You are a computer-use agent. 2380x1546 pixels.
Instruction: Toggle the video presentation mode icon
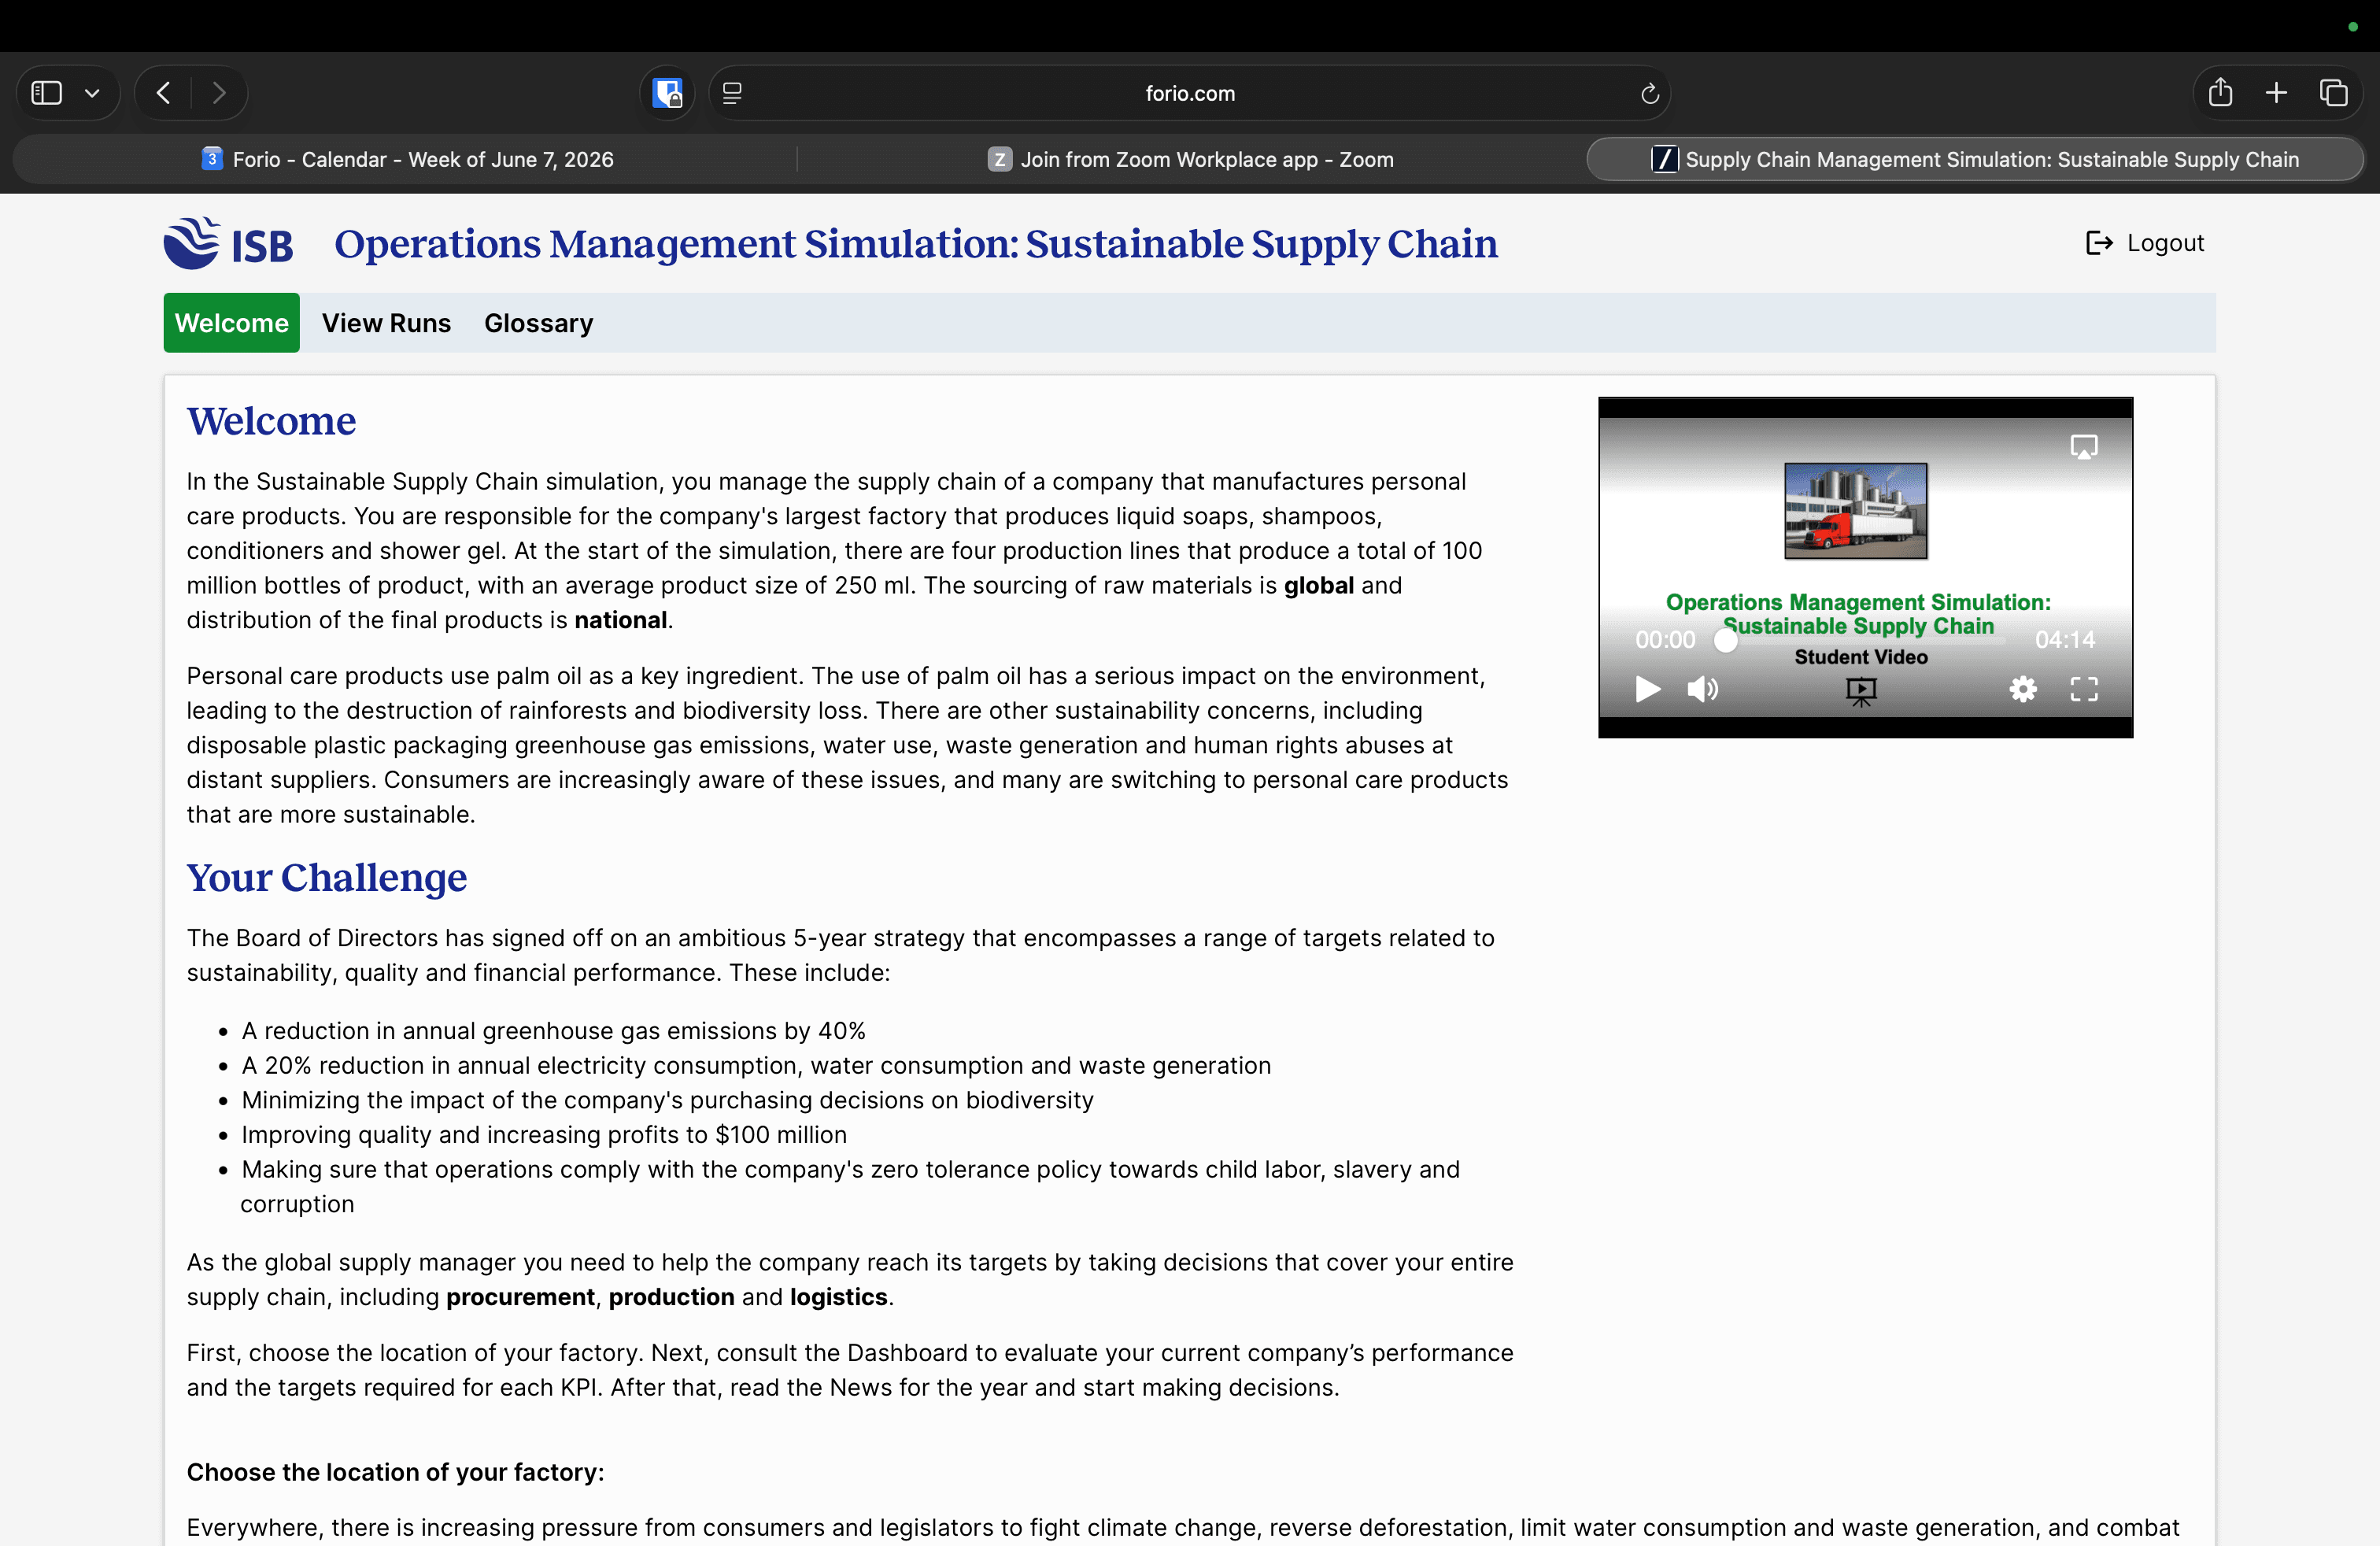1861,691
